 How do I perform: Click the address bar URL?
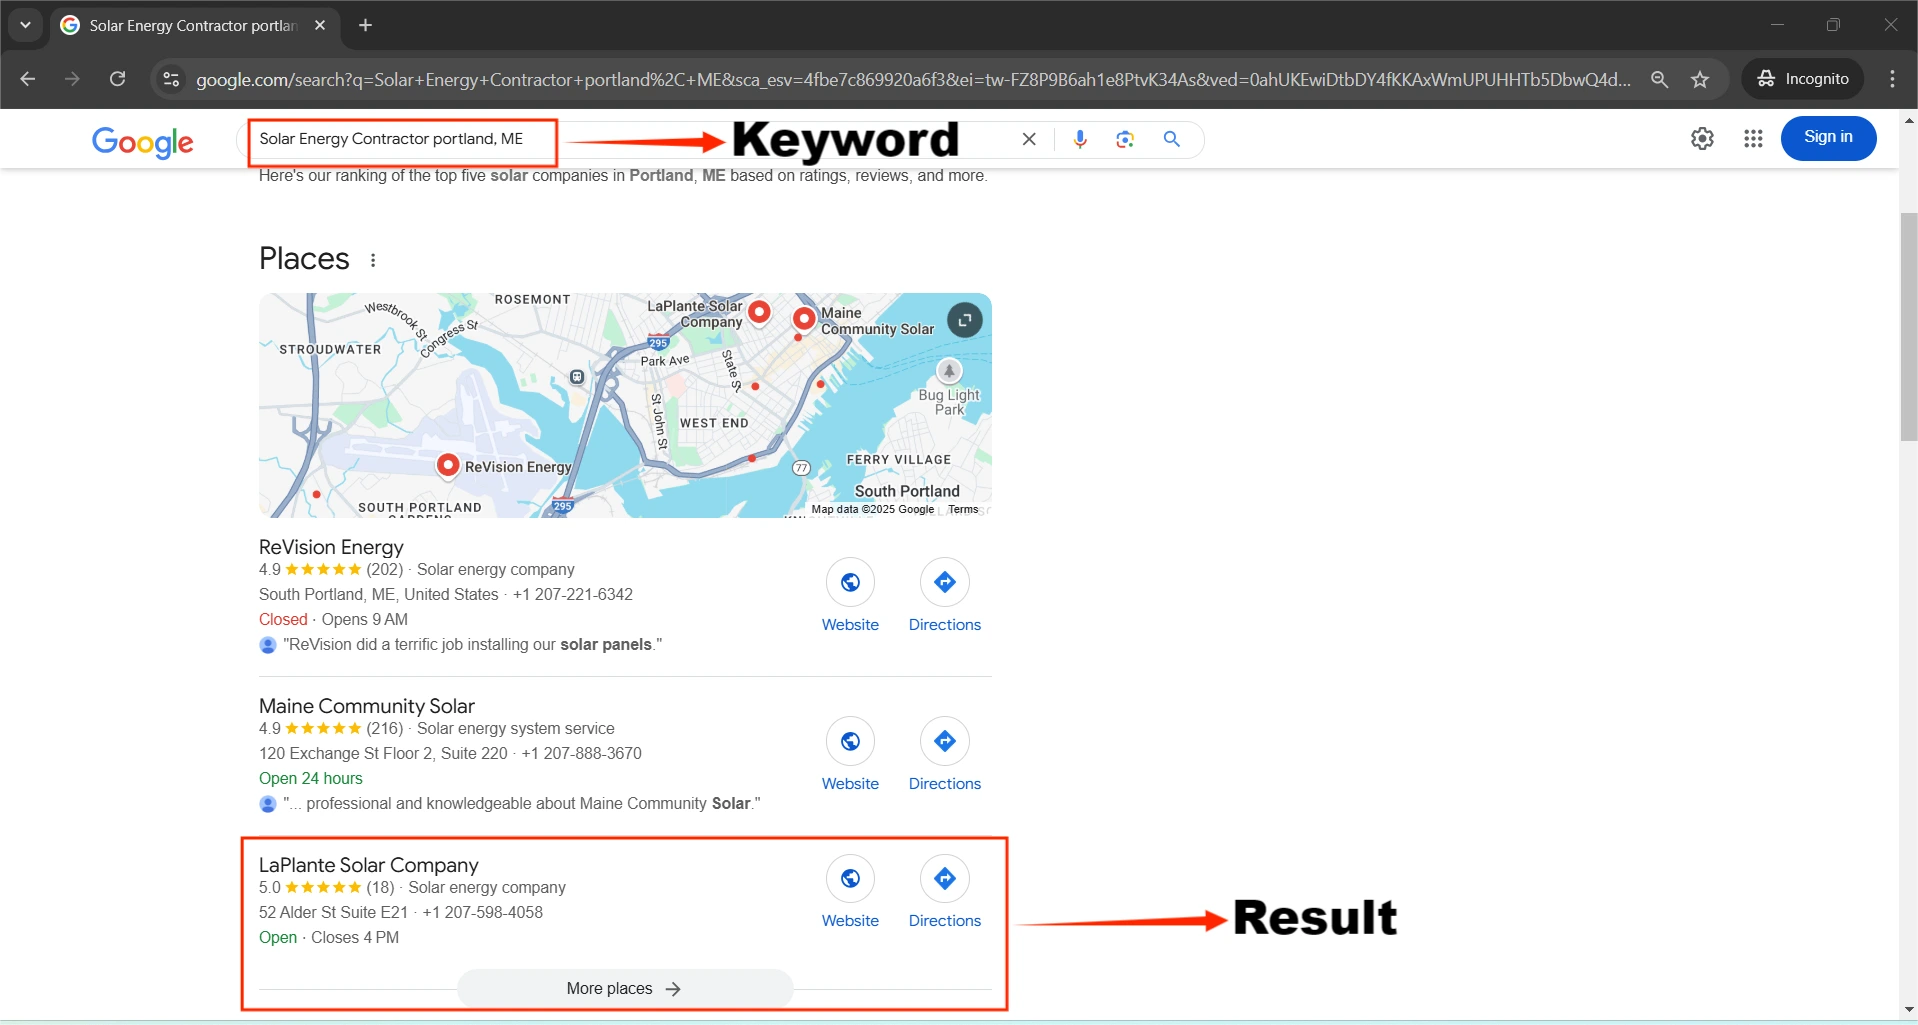(x=913, y=79)
